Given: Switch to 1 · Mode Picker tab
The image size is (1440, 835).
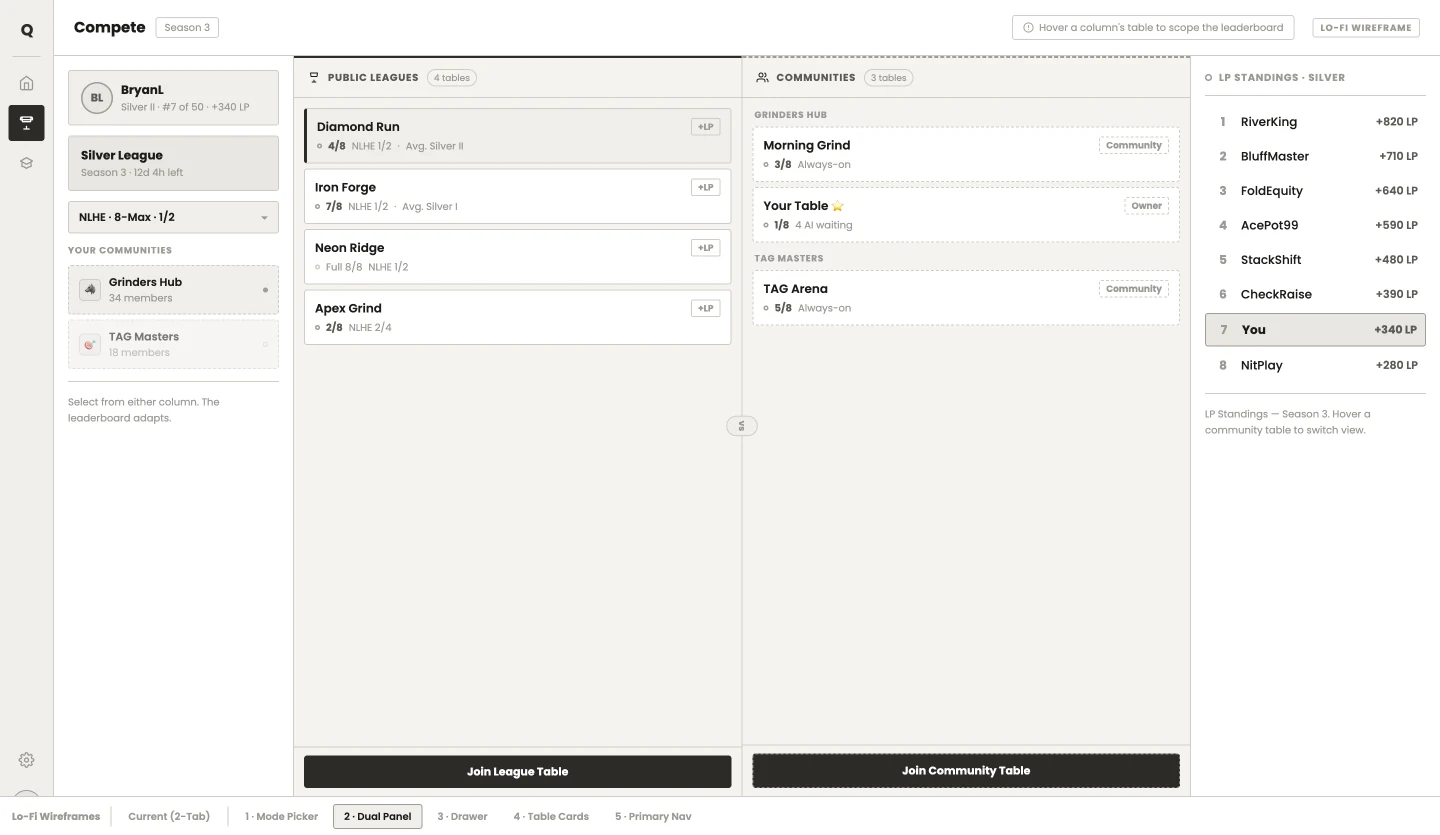Looking at the screenshot, I should 281,816.
